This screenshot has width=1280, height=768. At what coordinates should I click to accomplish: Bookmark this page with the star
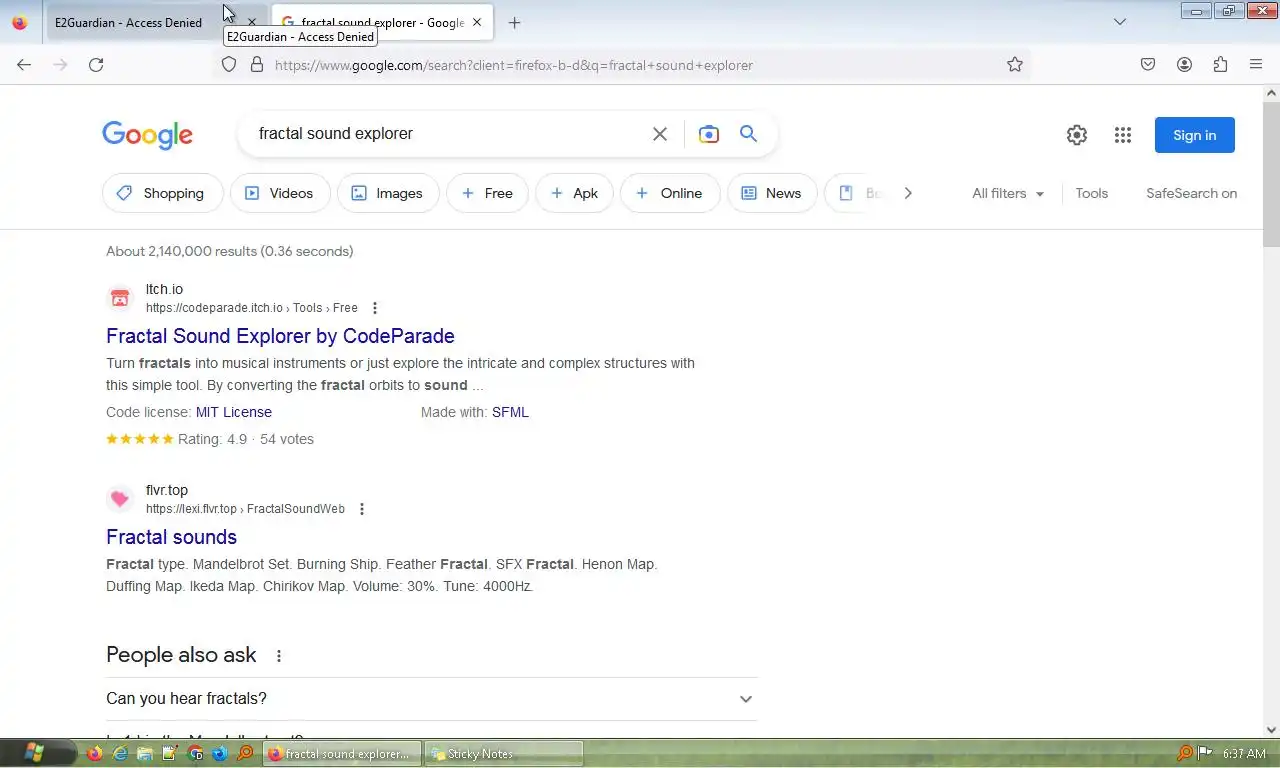tap(1015, 65)
